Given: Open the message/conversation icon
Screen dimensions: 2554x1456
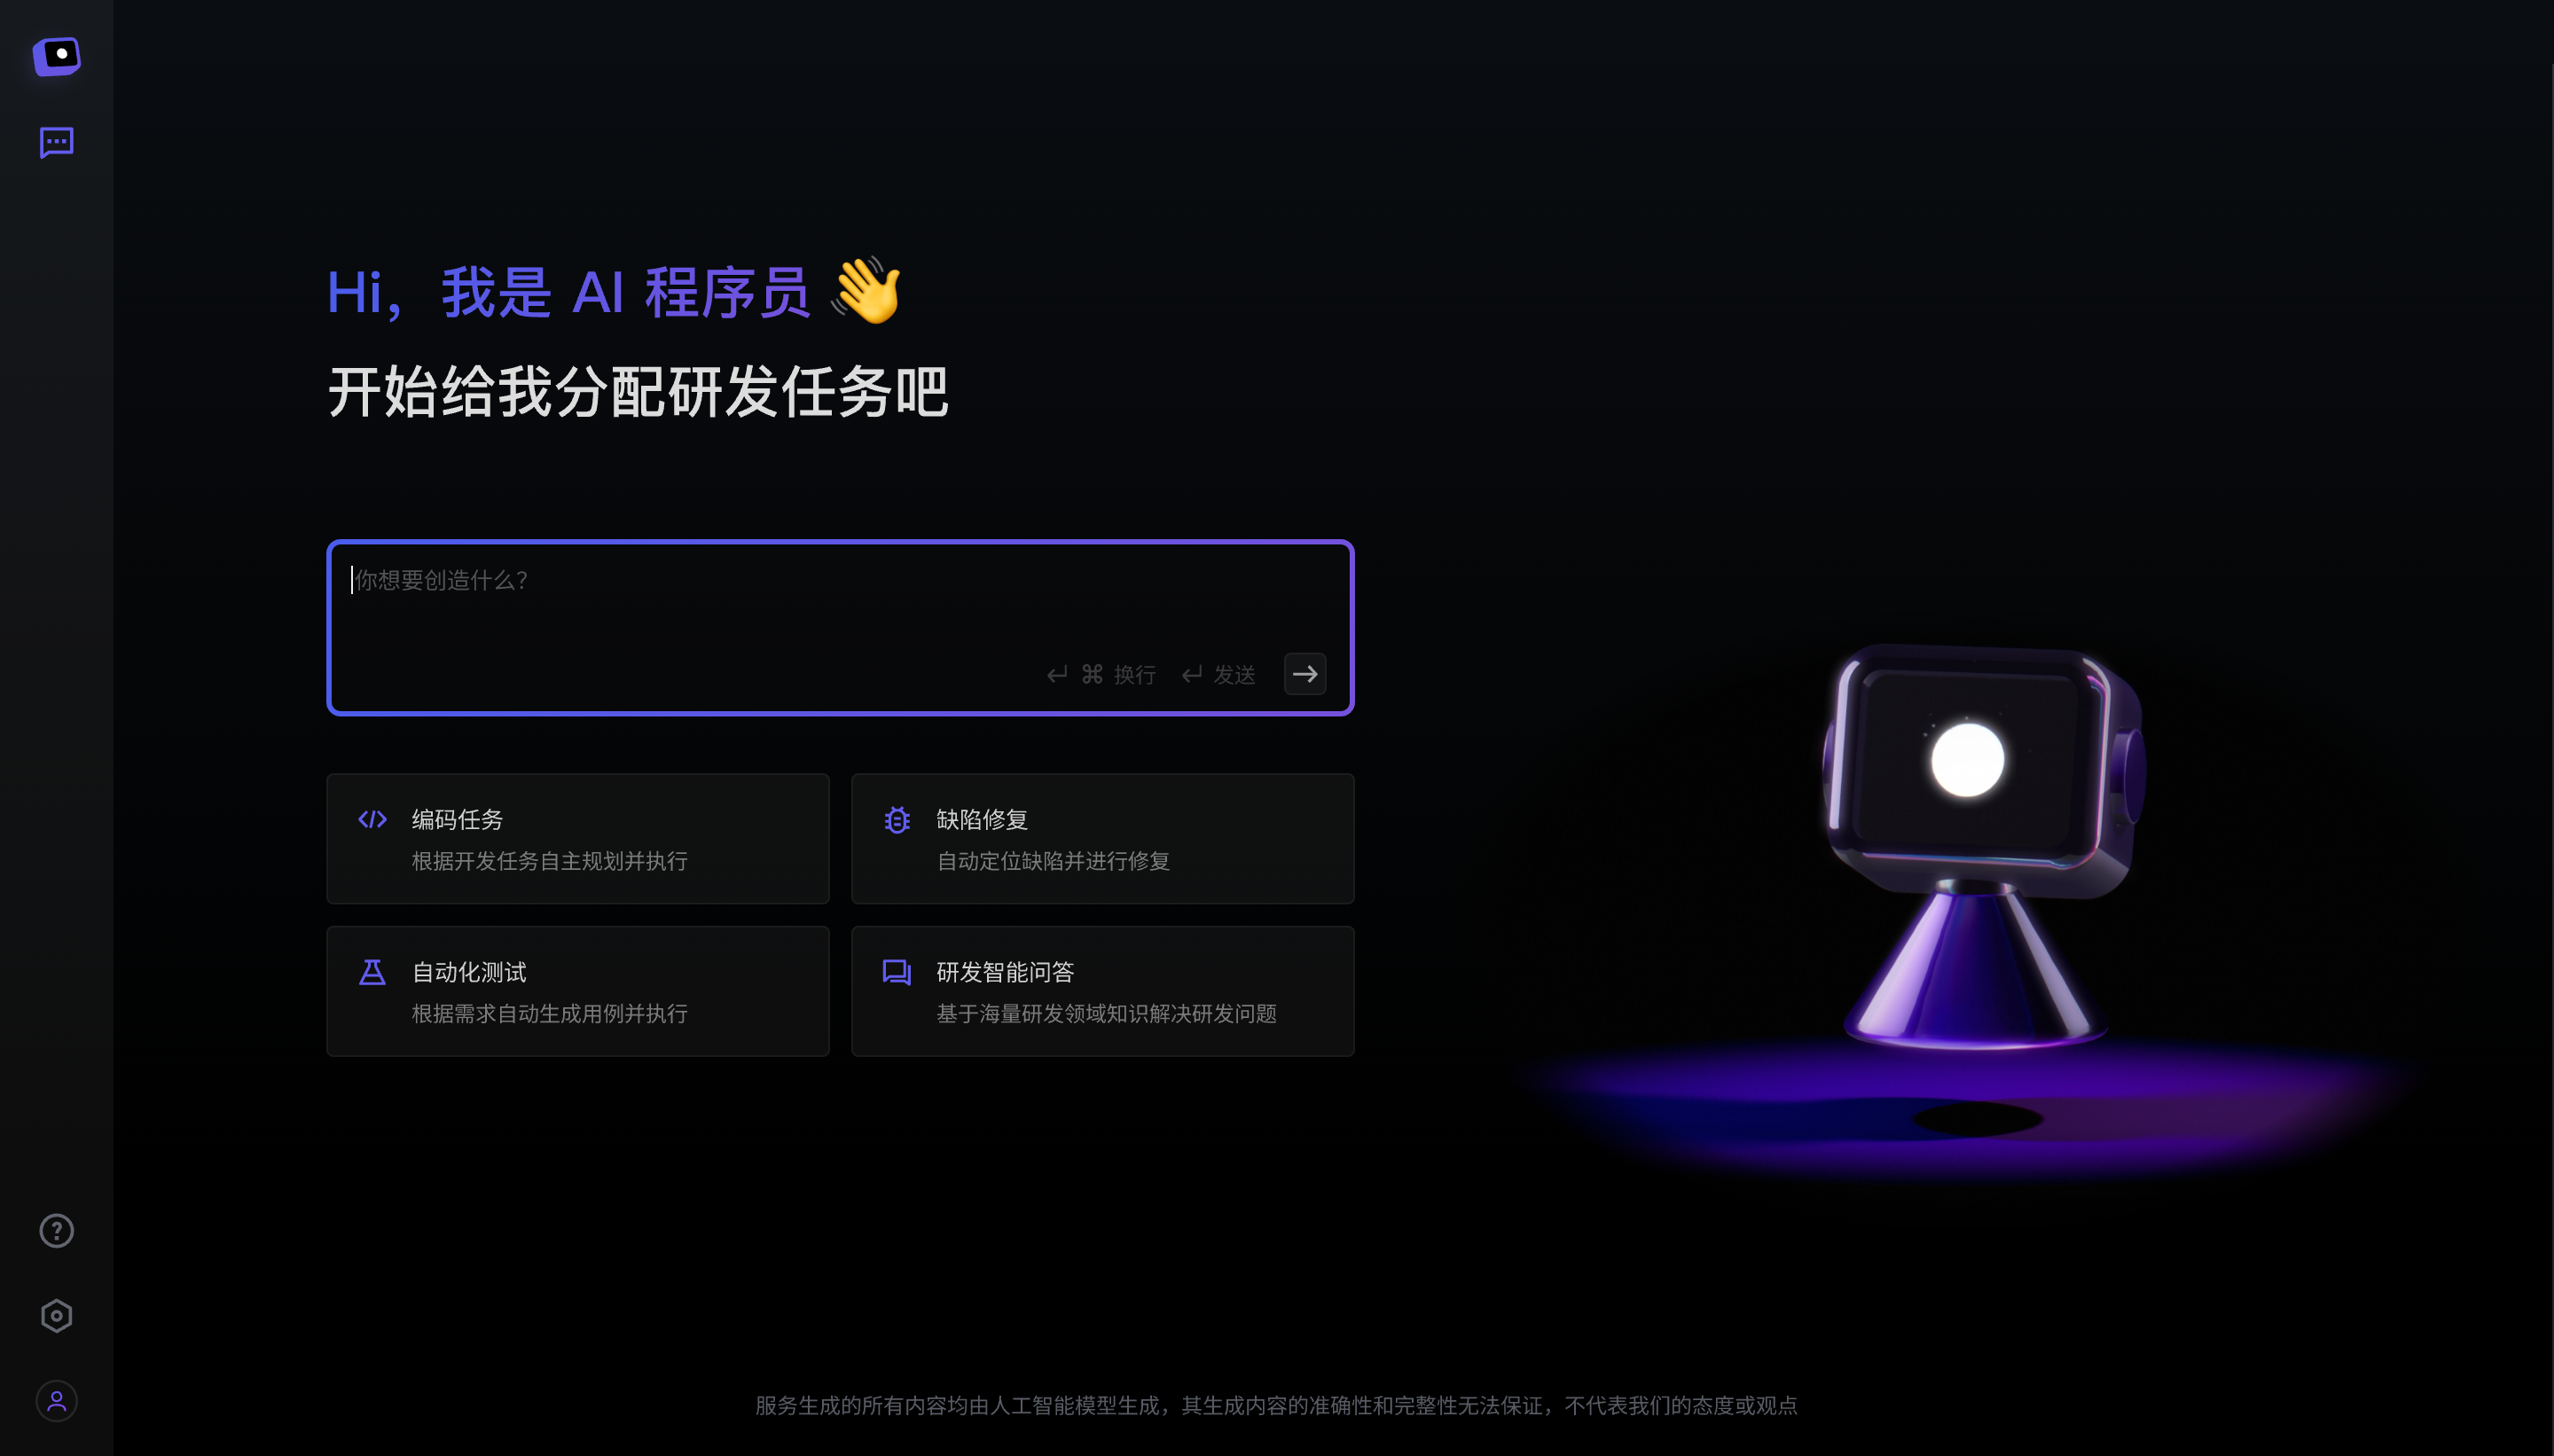Looking at the screenshot, I should coord(56,142).
